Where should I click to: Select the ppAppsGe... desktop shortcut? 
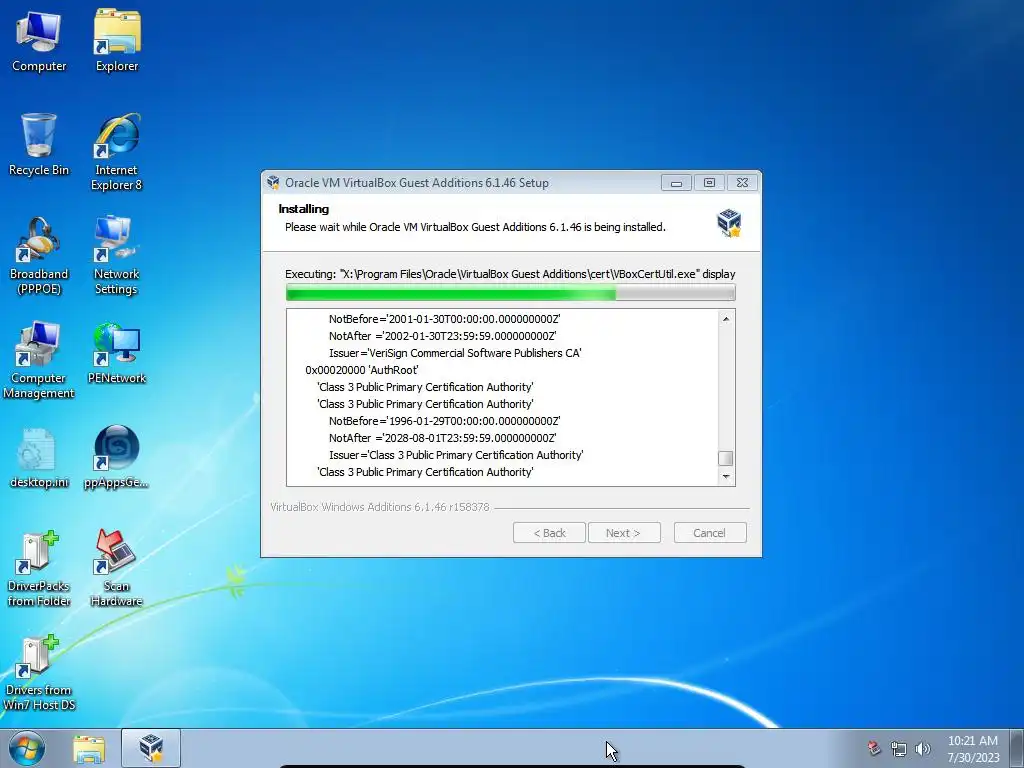116,457
